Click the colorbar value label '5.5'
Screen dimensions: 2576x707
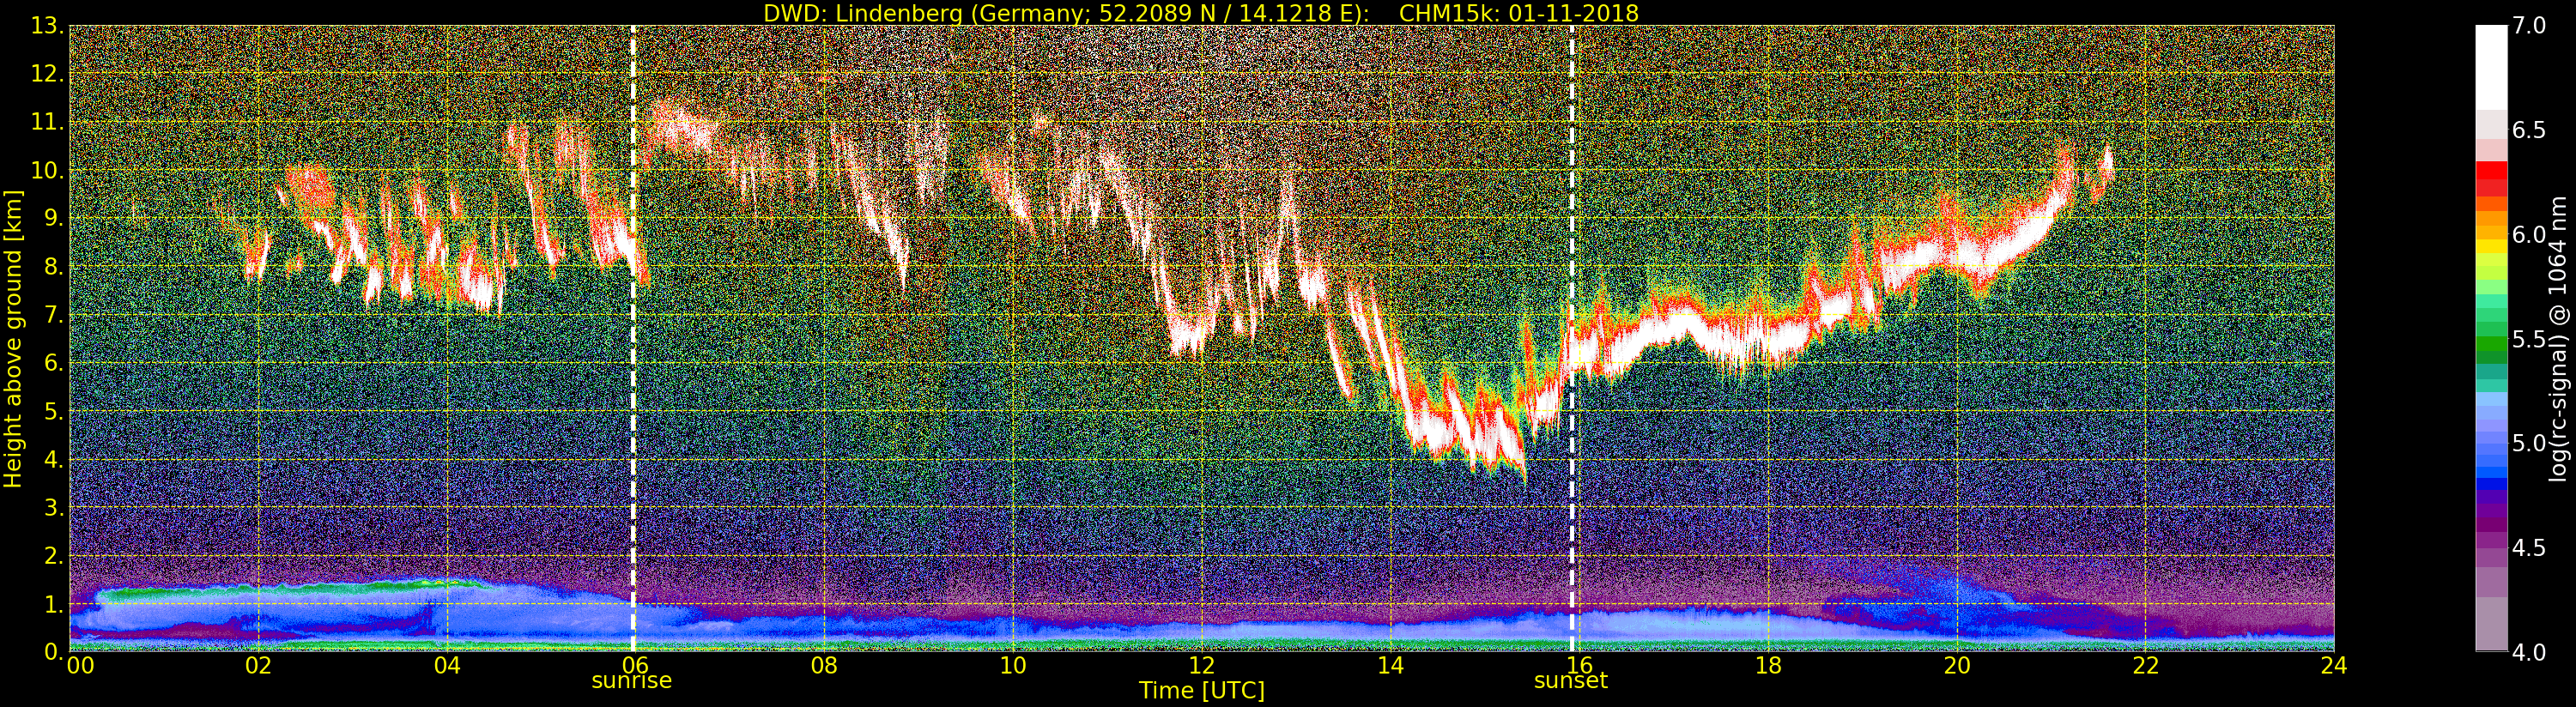[x=2529, y=339]
